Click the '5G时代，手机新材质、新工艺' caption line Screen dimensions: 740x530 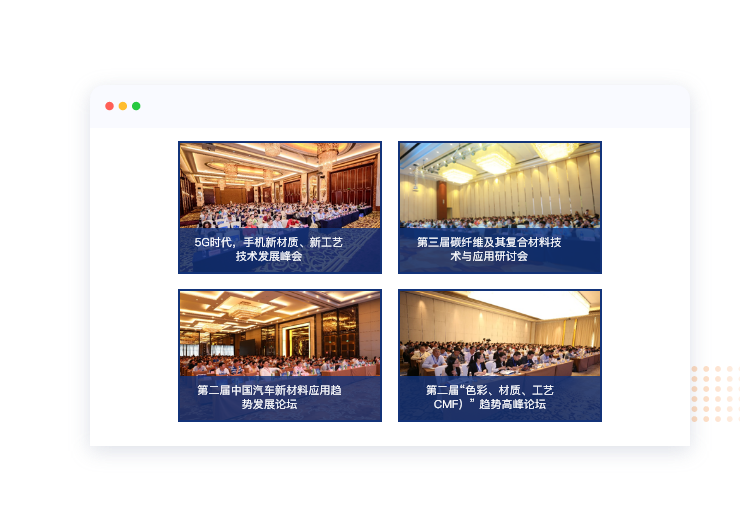[268, 242]
